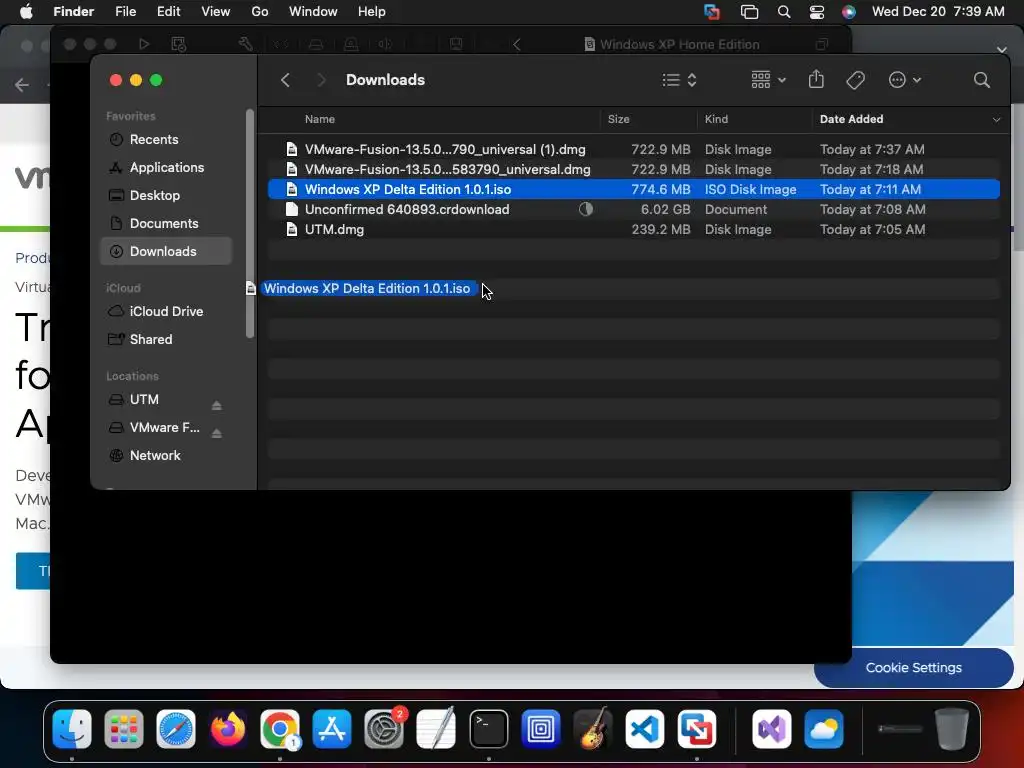Click the 6.02 GB size cell

[665, 210]
